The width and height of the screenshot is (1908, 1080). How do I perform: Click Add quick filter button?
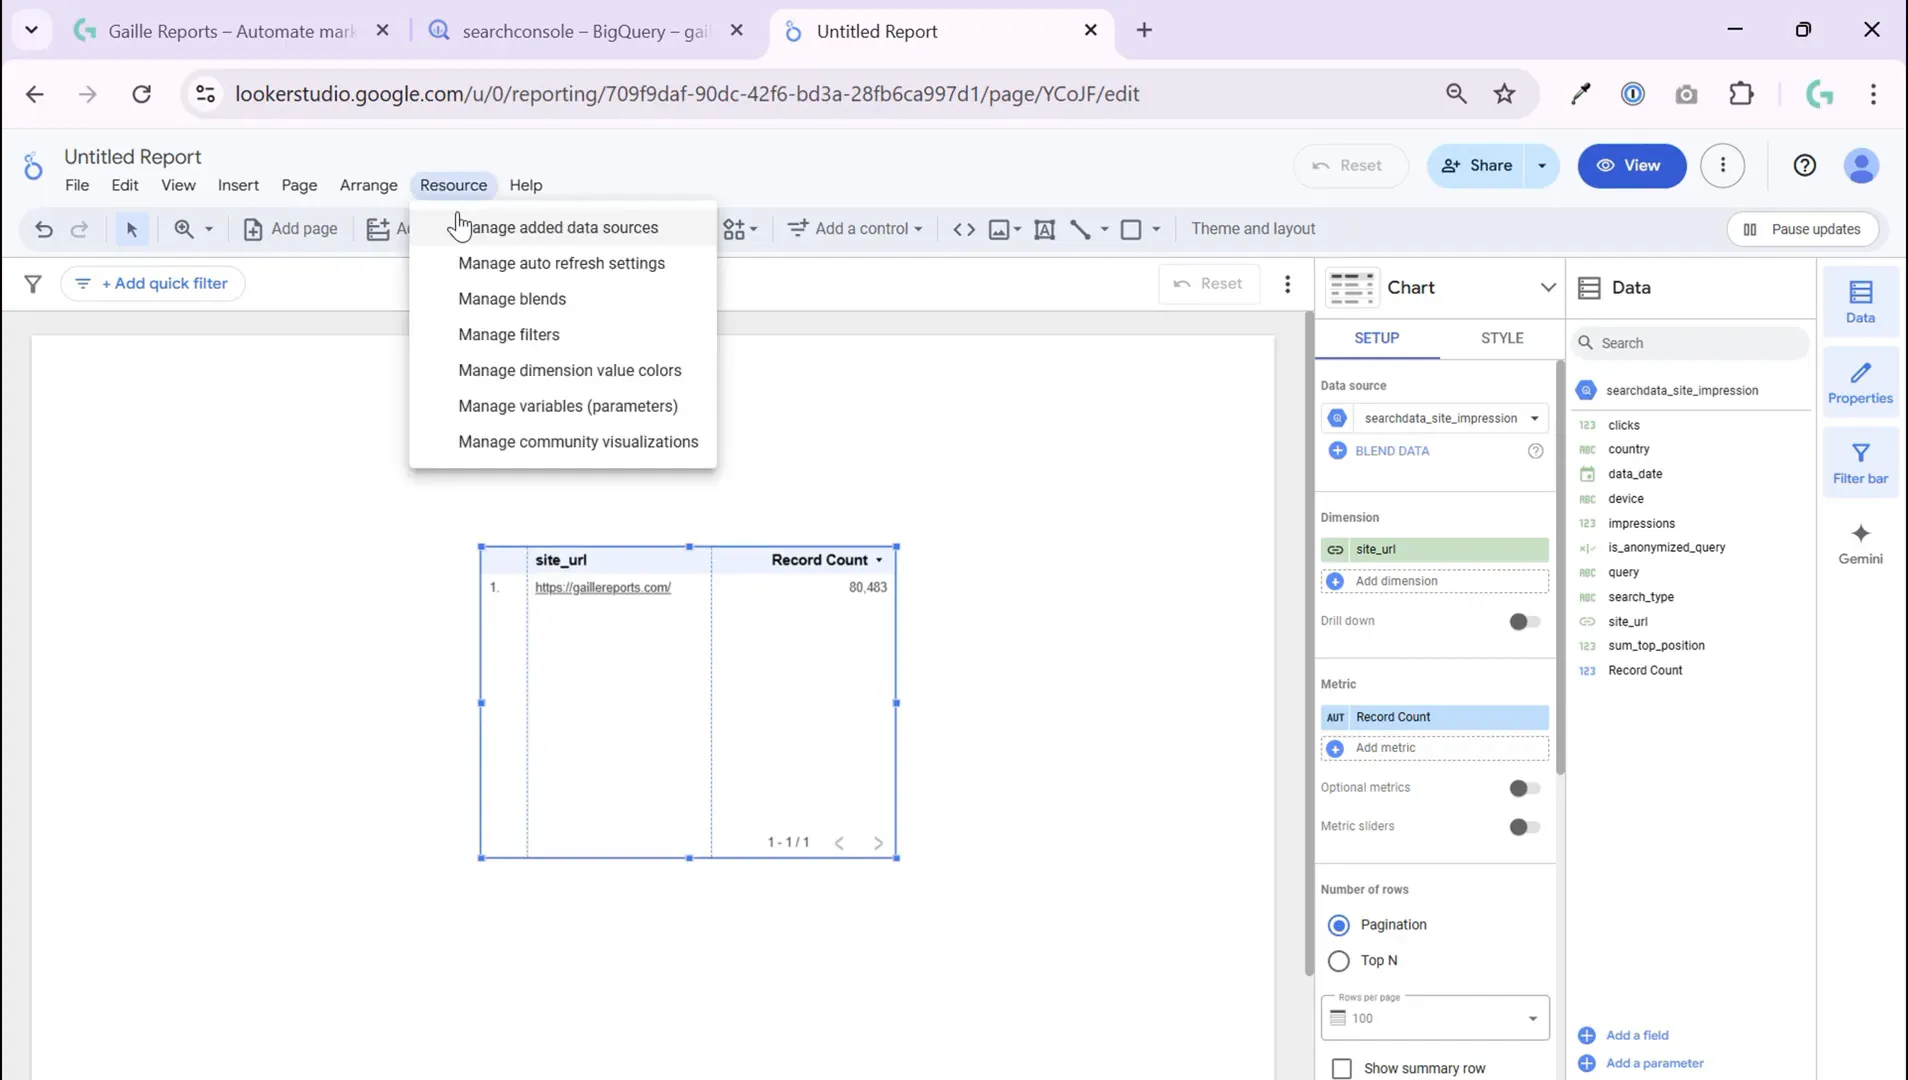[x=153, y=284]
